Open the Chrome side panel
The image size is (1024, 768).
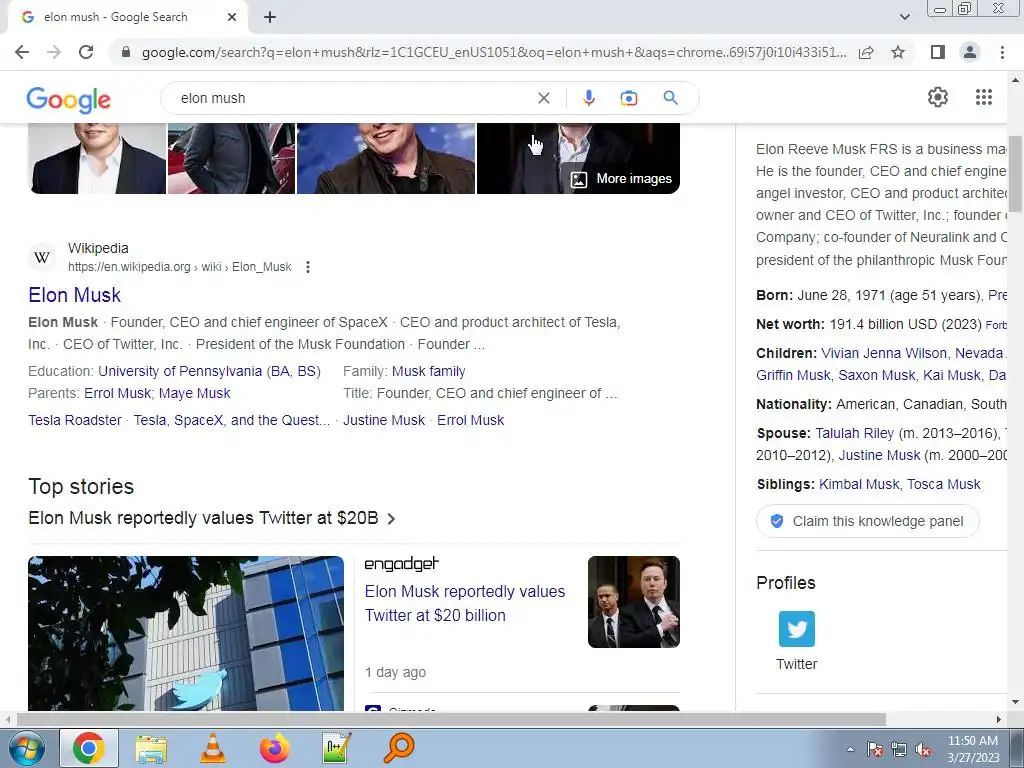pos(938,52)
